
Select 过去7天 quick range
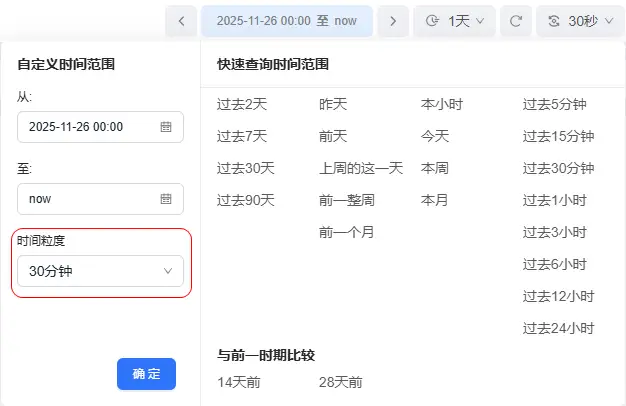tap(242, 137)
